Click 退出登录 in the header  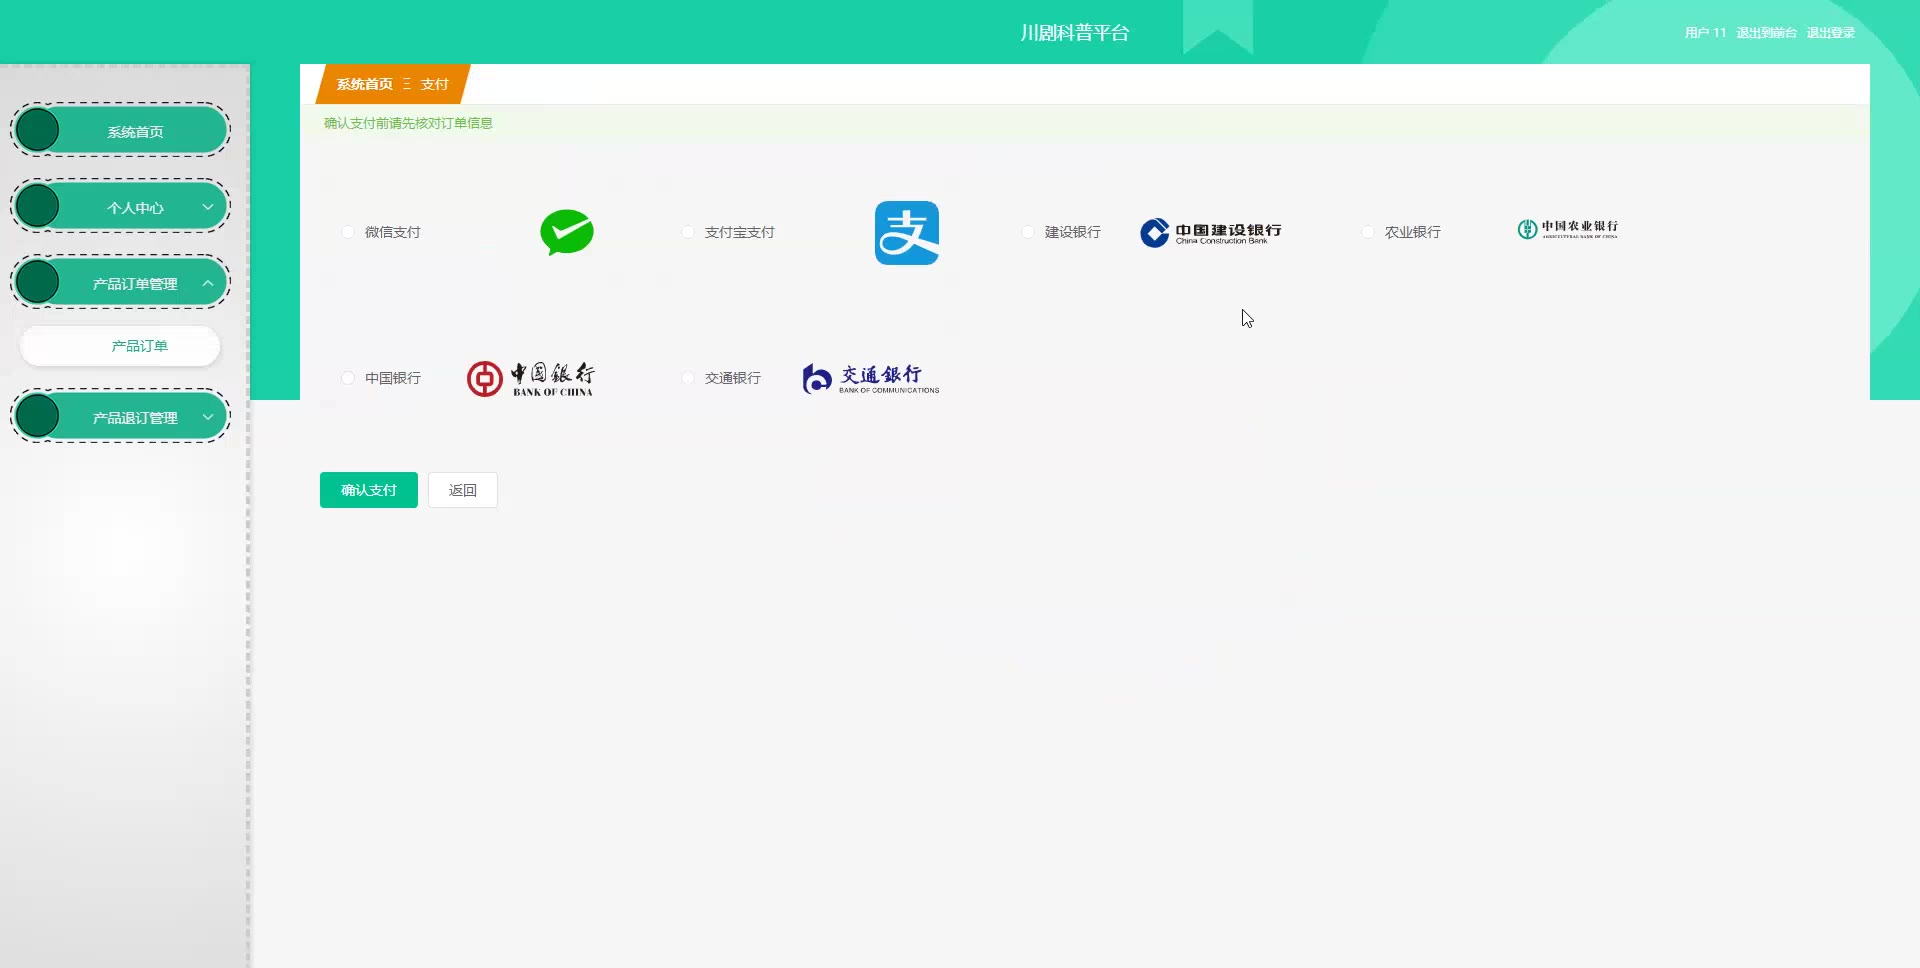pos(1830,33)
